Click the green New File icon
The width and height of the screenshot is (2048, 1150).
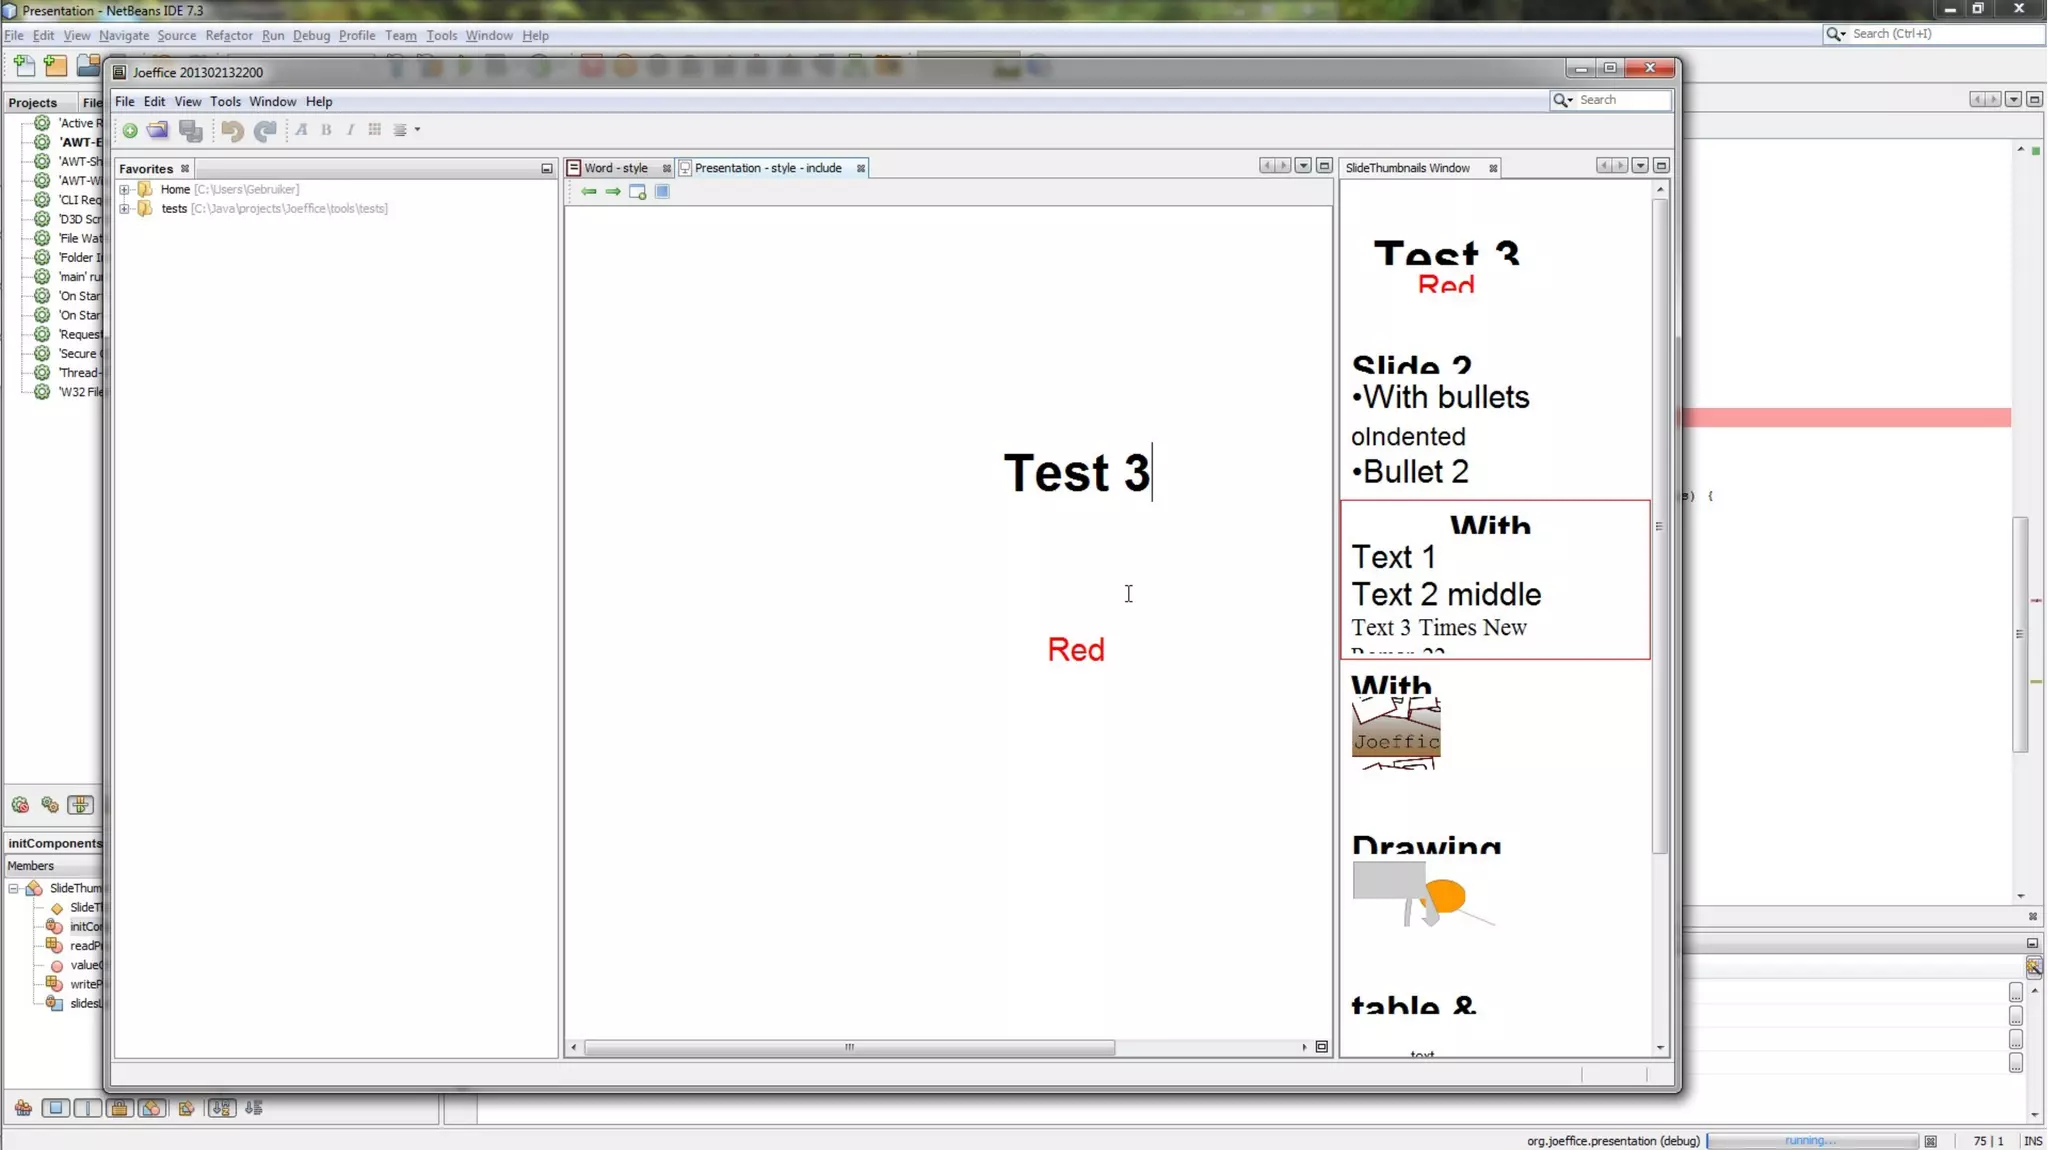(x=130, y=130)
